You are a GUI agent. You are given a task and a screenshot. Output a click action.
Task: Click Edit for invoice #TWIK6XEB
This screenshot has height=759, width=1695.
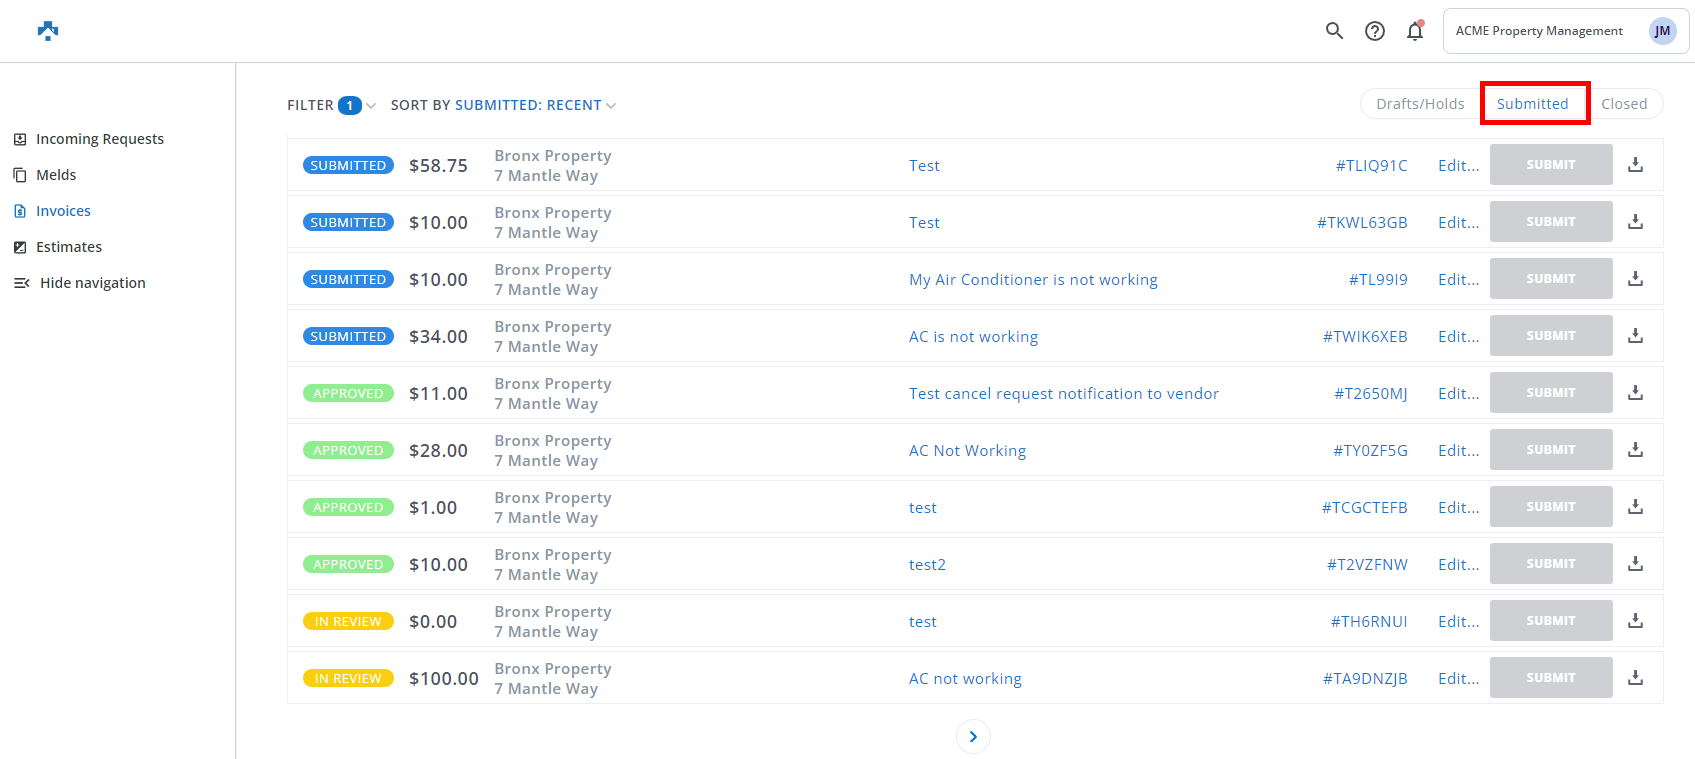point(1458,337)
